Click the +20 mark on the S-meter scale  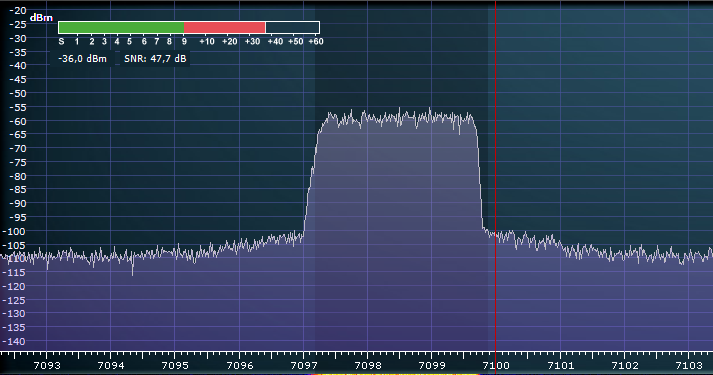pyautogui.click(x=230, y=41)
